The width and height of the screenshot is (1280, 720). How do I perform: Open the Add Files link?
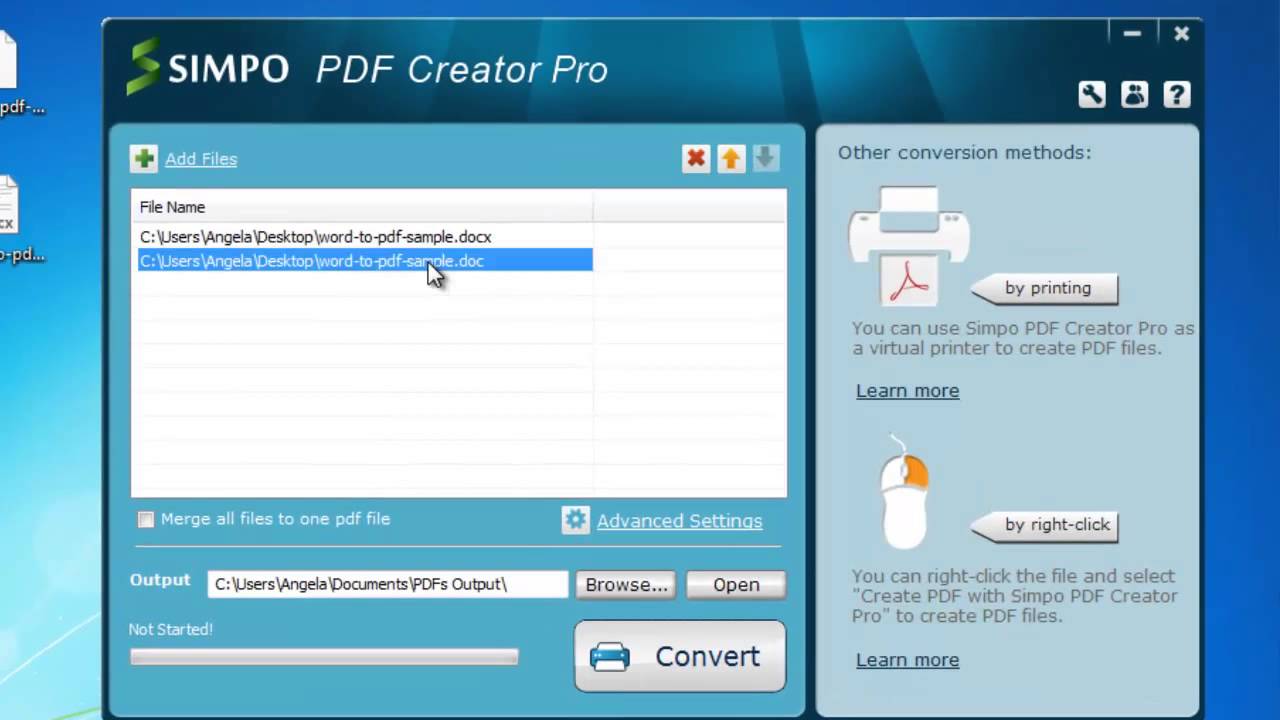(x=201, y=159)
